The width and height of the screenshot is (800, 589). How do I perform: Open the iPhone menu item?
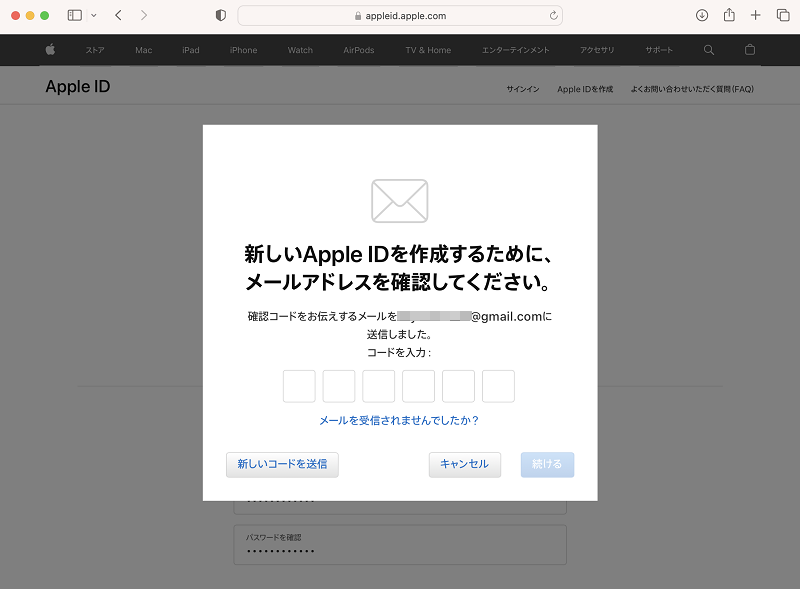pos(243,50)
